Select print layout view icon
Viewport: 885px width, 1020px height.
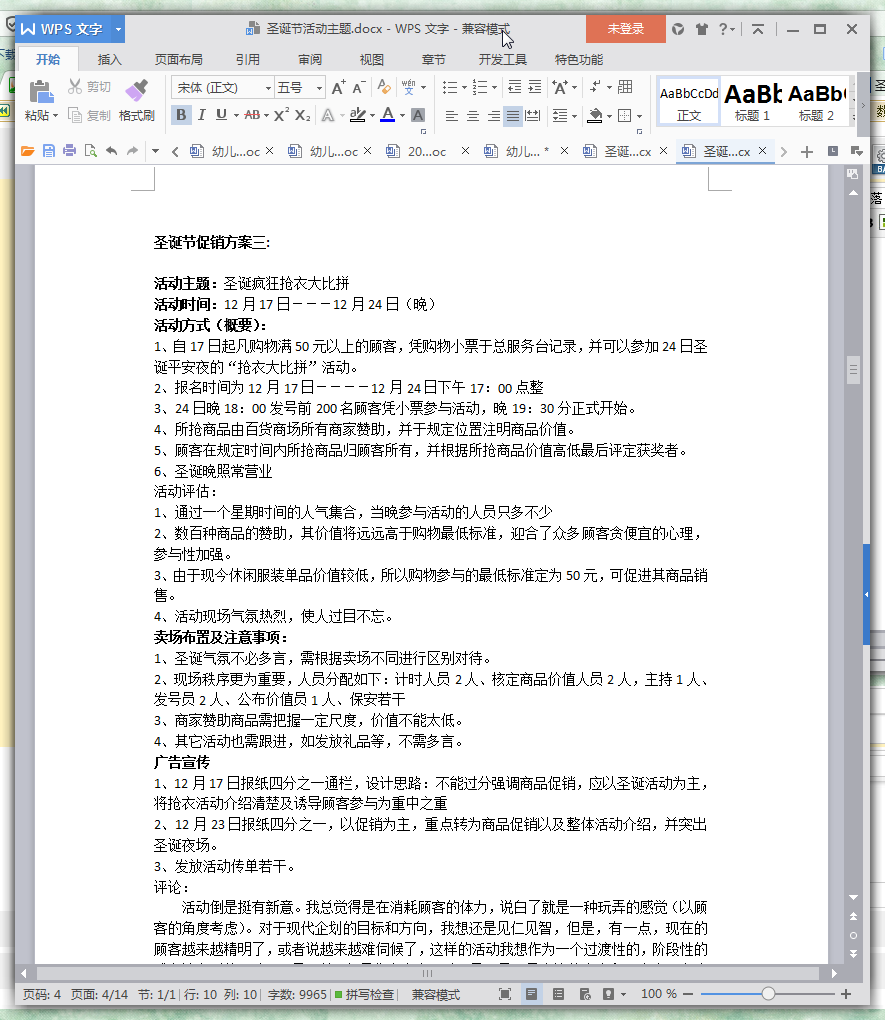532,994
